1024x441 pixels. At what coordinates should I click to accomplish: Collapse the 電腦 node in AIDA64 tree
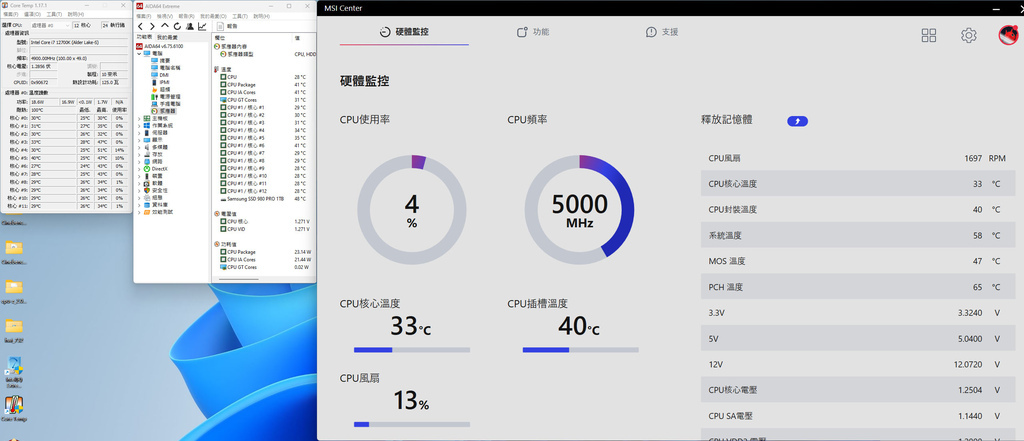(x=138, y=53)
